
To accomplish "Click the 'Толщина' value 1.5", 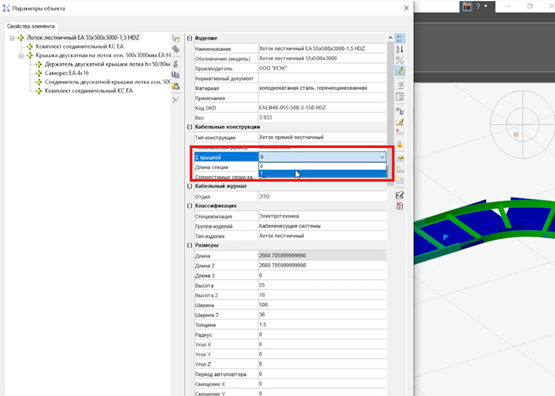I will coord(322,325).
